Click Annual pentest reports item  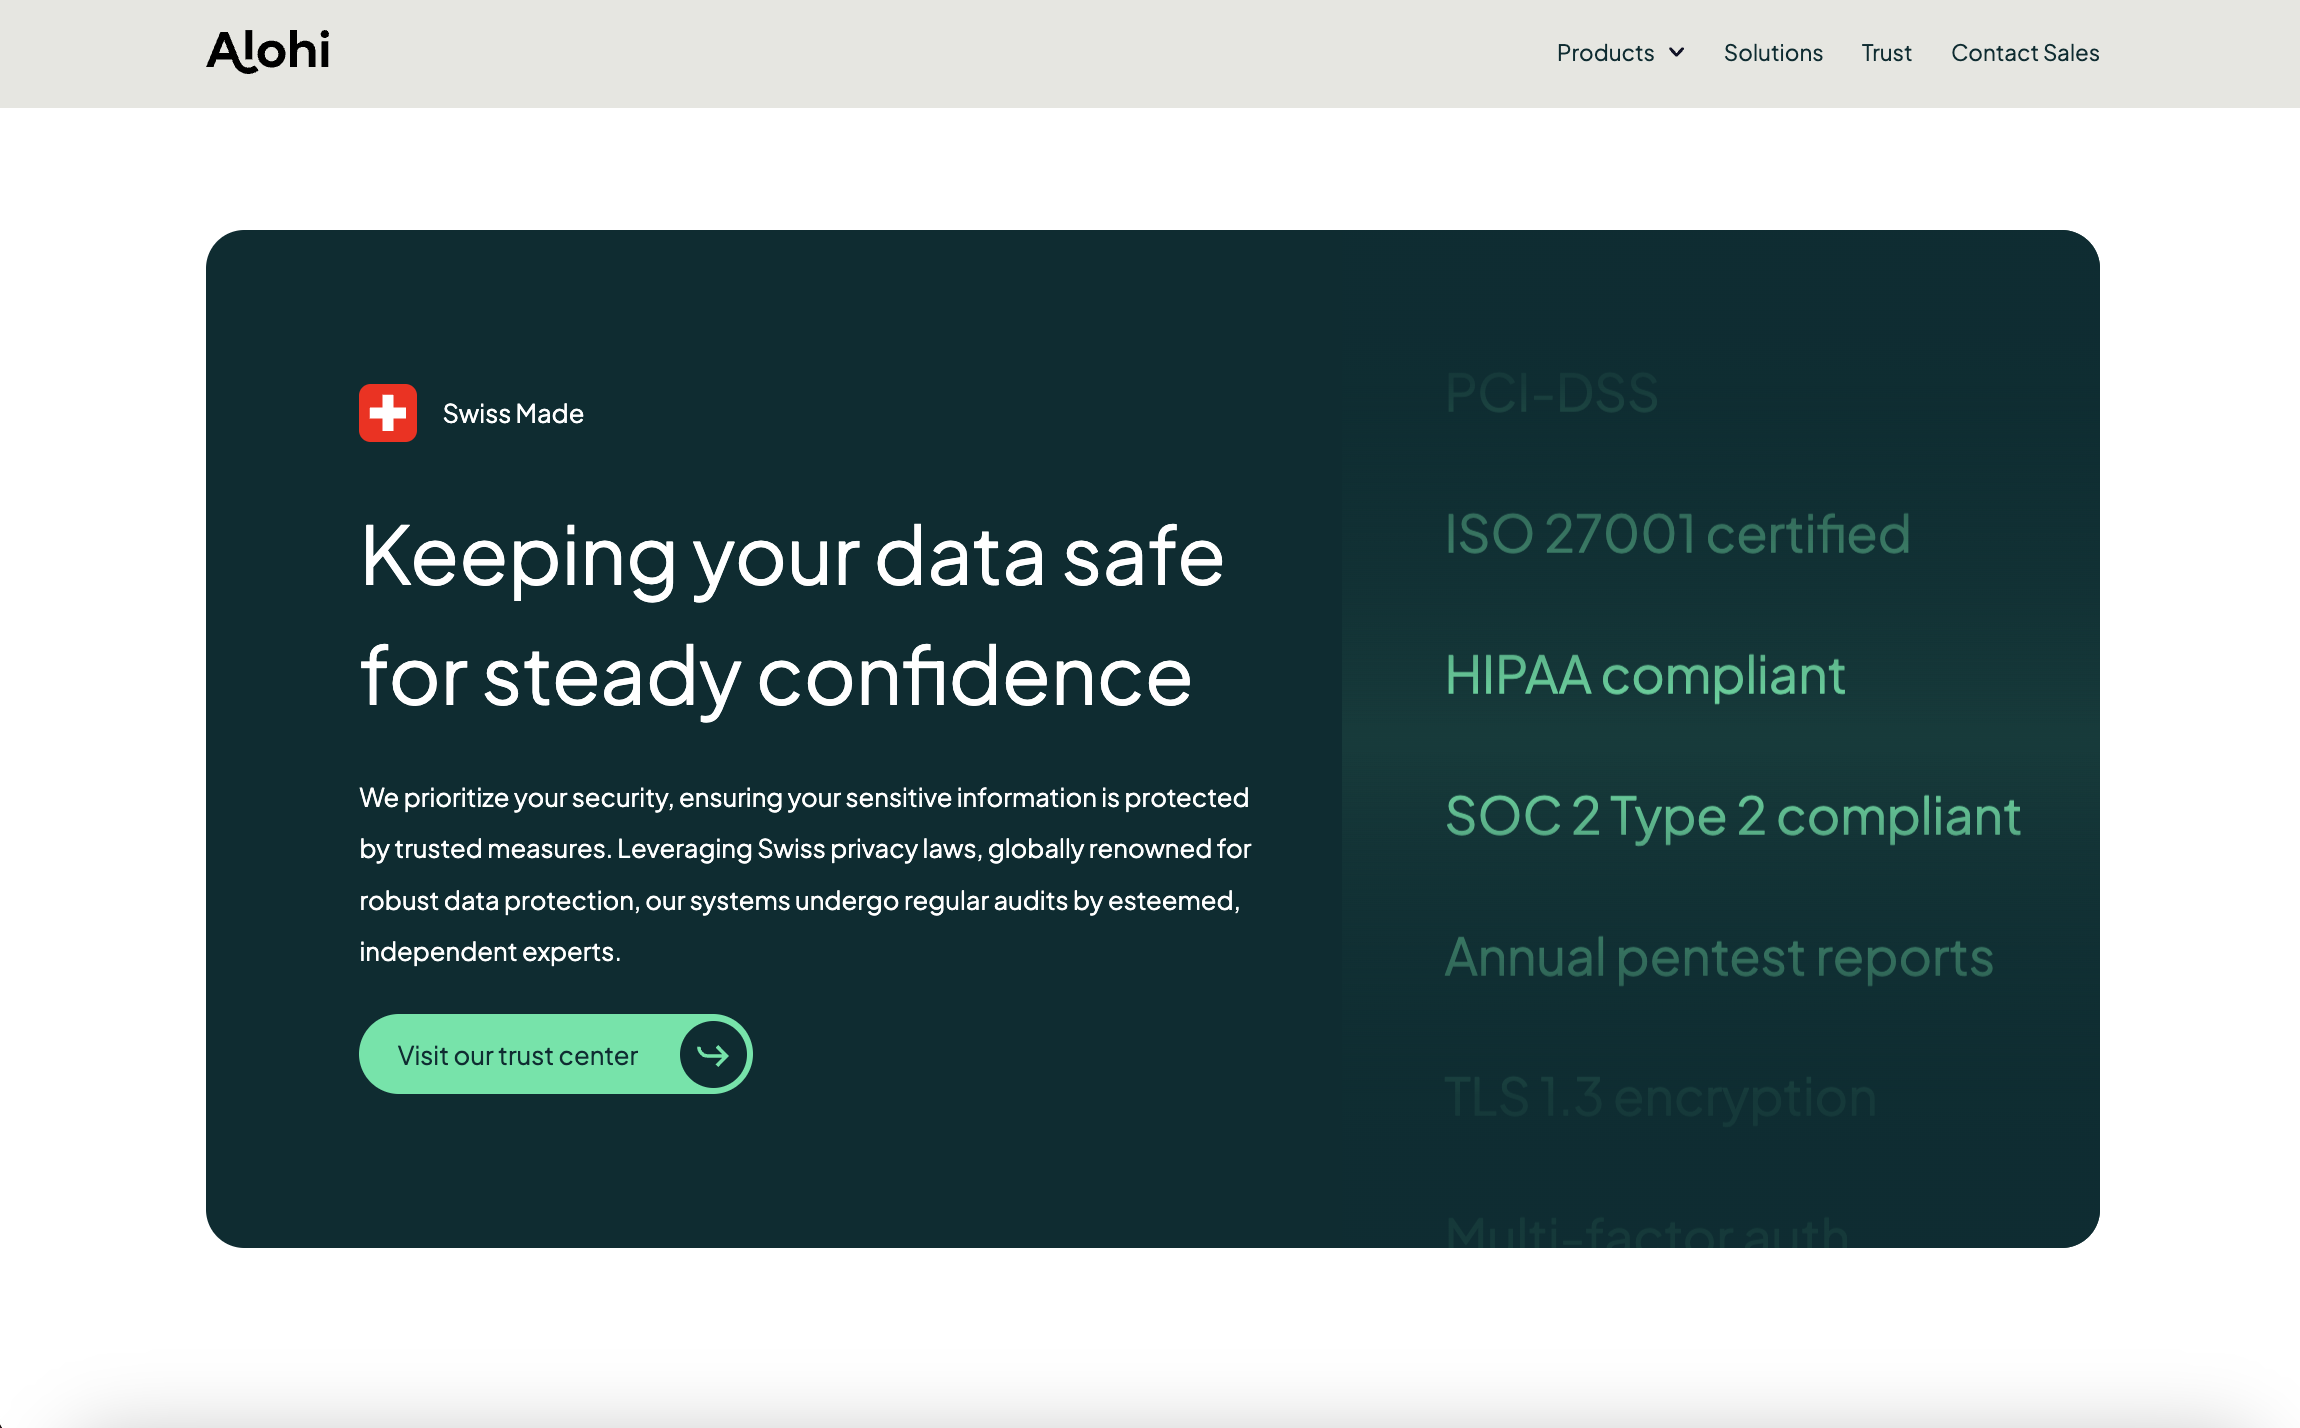[x=1718, y=957]
